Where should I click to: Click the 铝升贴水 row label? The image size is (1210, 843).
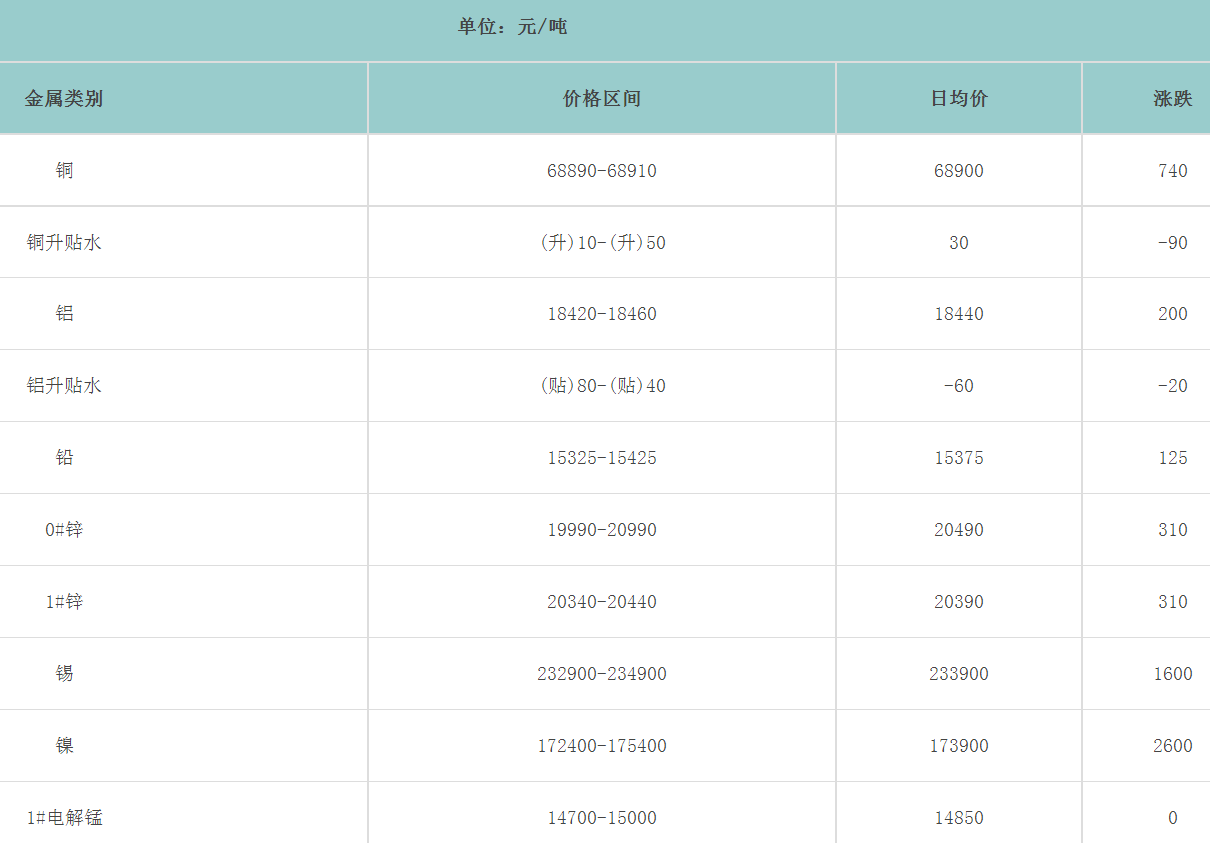pos(64,386)
